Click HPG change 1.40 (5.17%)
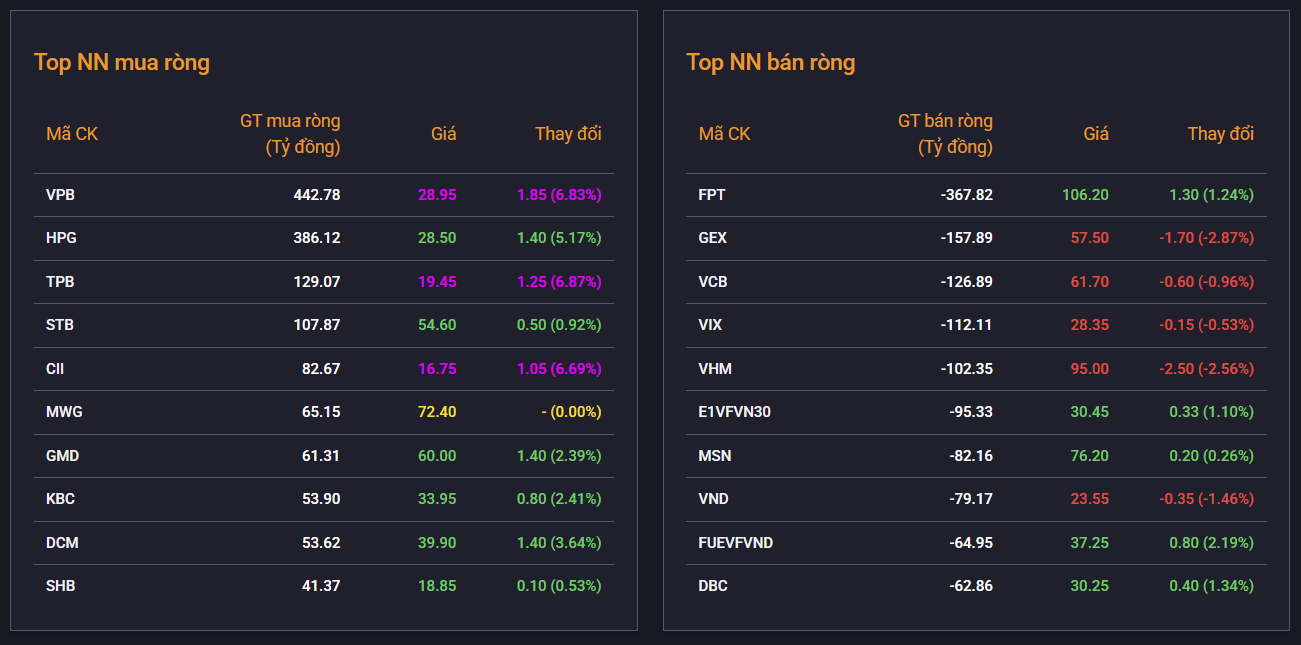 pos(559,238)
